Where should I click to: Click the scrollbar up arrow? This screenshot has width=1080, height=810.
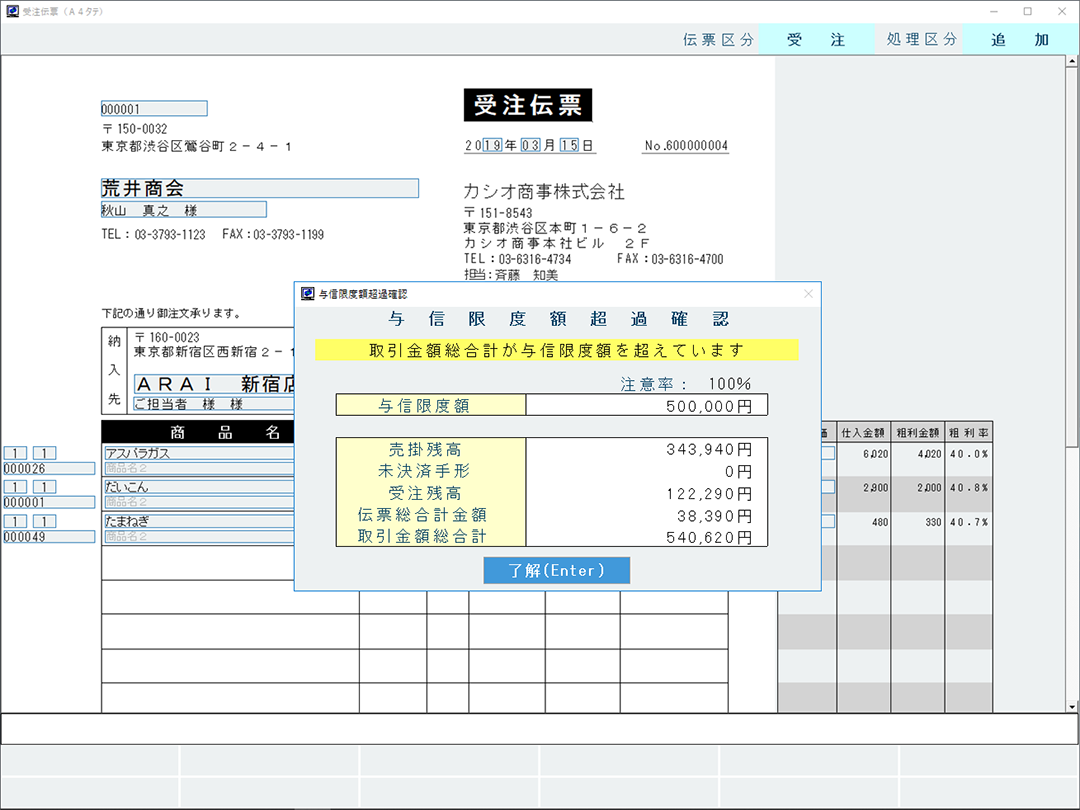tap(1072, 61)
